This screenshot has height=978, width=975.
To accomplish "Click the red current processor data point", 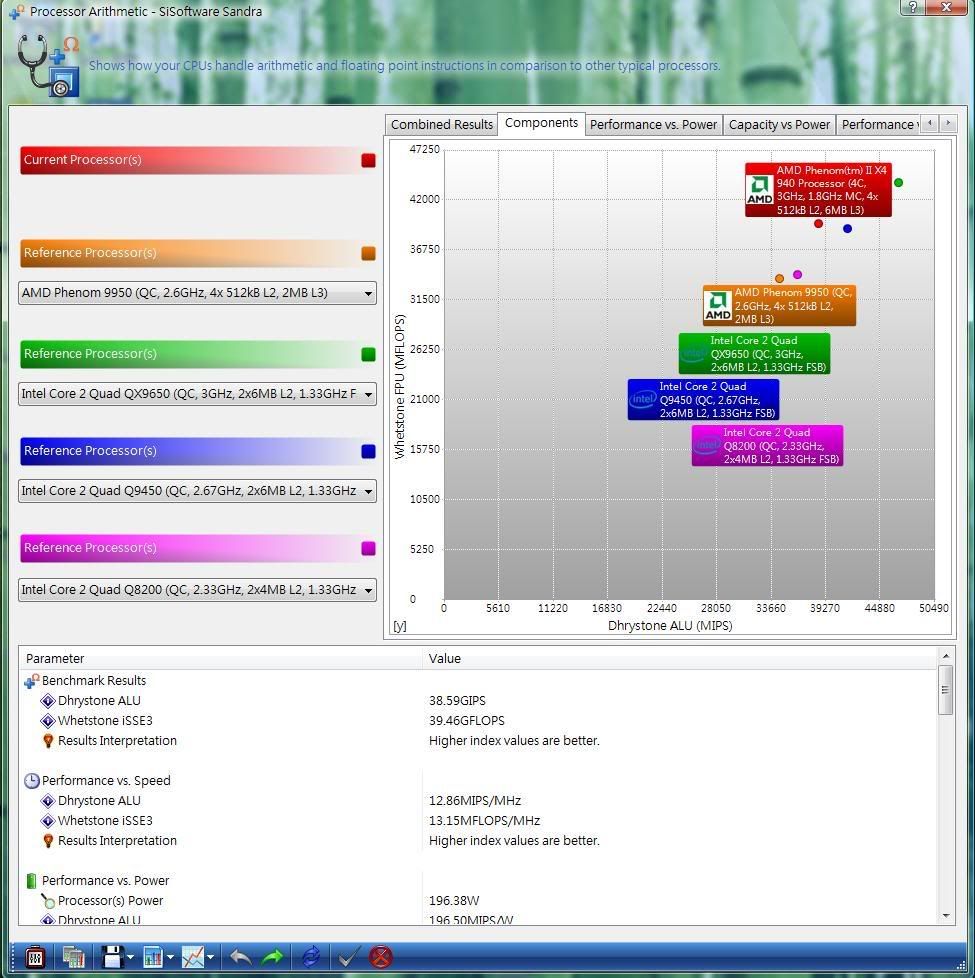I will (818, 224).
